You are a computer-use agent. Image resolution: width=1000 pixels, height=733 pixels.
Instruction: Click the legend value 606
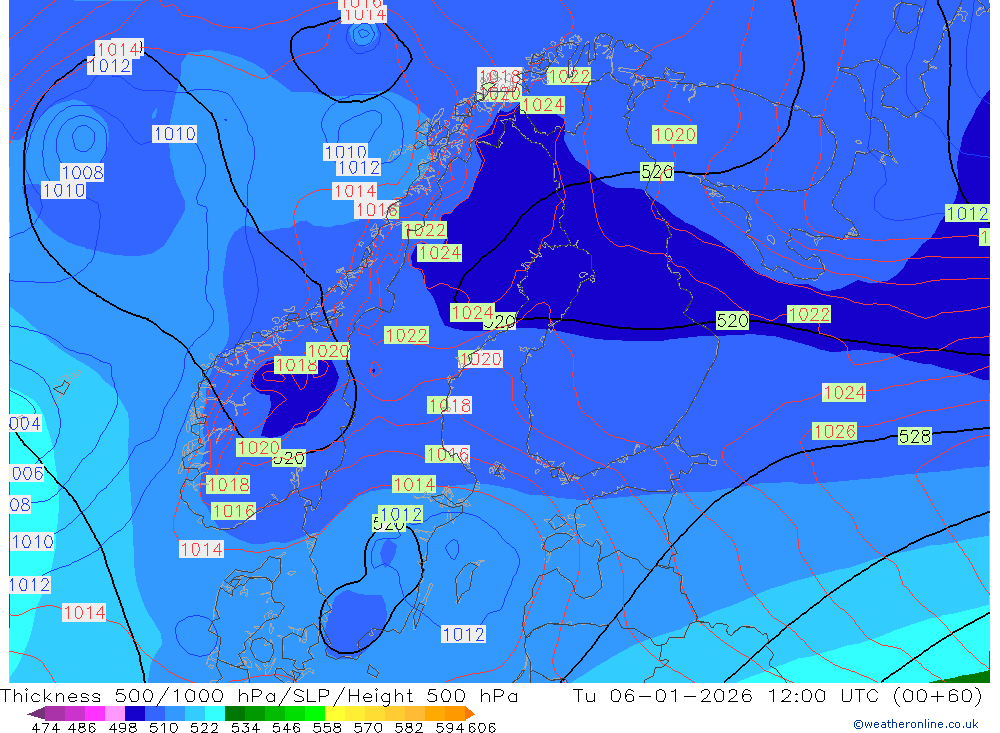(482, 727)
